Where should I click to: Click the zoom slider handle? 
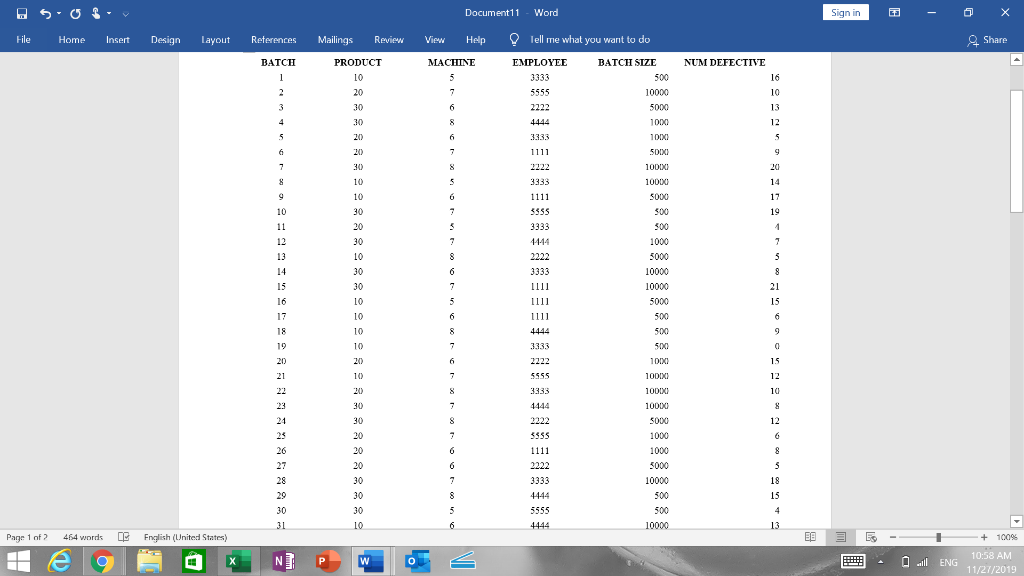point(938,537)
